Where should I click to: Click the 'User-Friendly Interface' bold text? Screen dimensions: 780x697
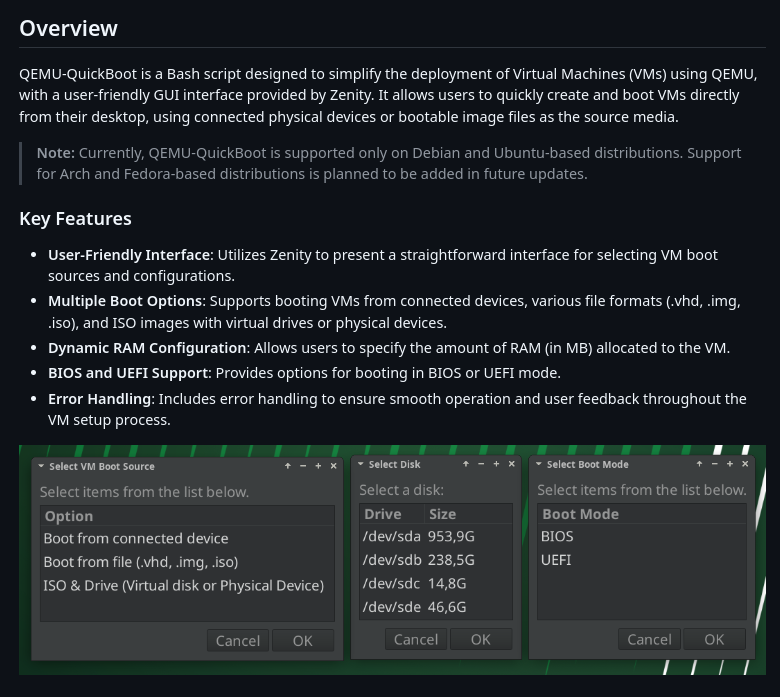tap(129, 255)
